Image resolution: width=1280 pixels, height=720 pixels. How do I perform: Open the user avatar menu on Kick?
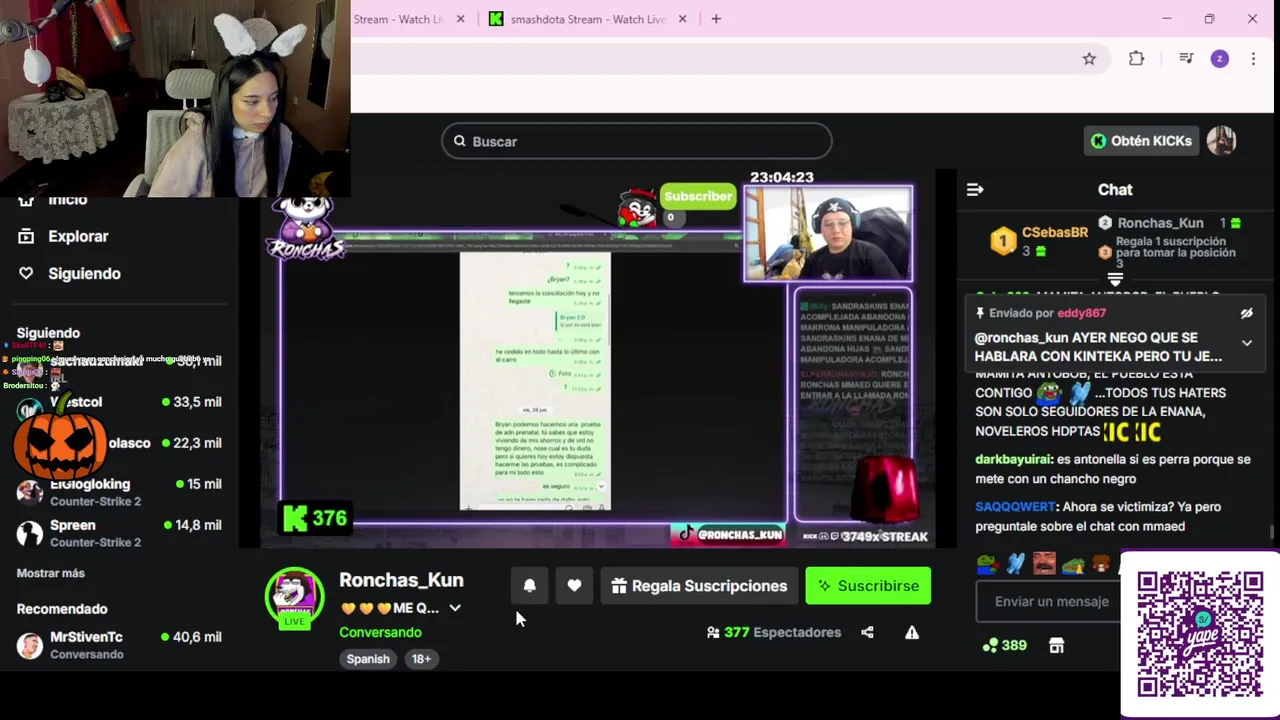1221,141
